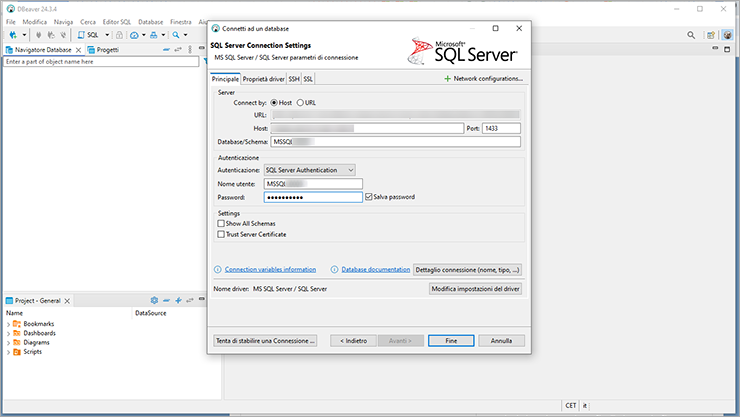Click the dashboard gauge toolbar icon
The width and height of the screenshot is (740, 417).
coord(135,35)
